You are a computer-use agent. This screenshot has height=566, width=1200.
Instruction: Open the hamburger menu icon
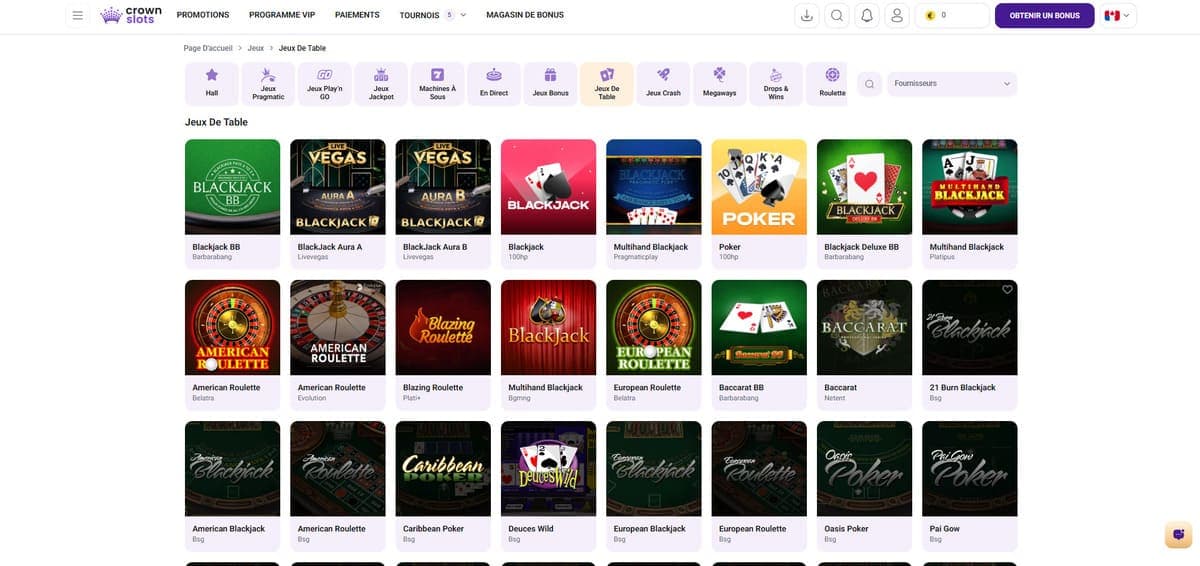[78, 15]
